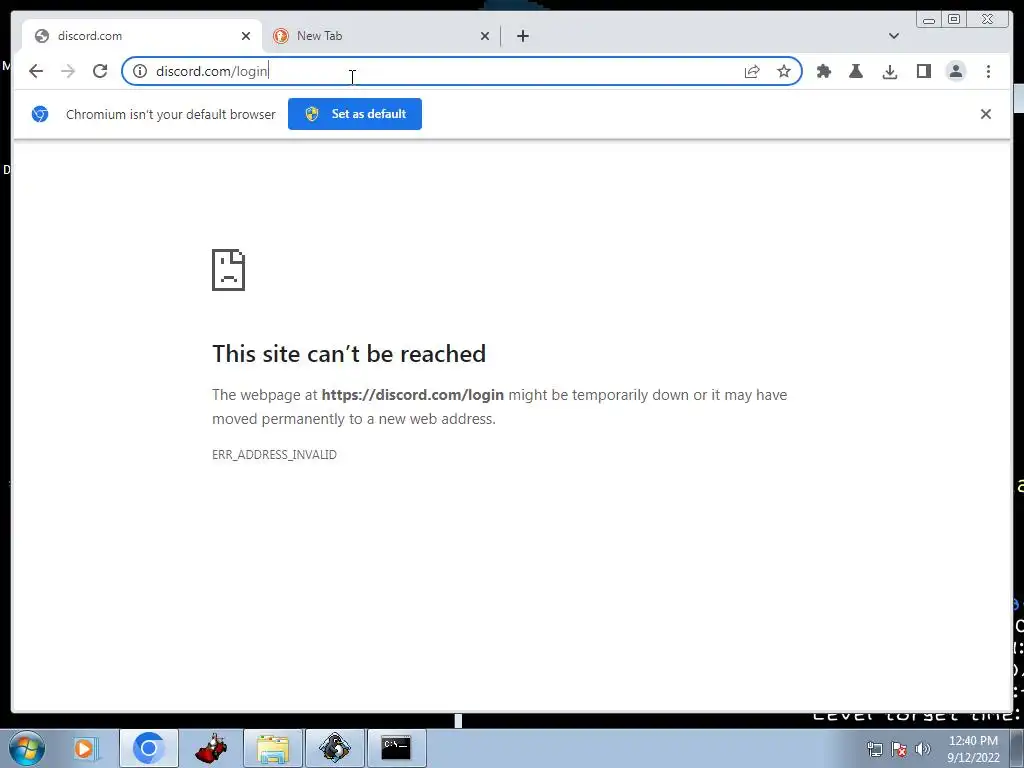This screenshot has height=768, width=1024.
Task: Open the penguin app icon in taskbar
Action: pyautogui.click(x=334, y=748)
